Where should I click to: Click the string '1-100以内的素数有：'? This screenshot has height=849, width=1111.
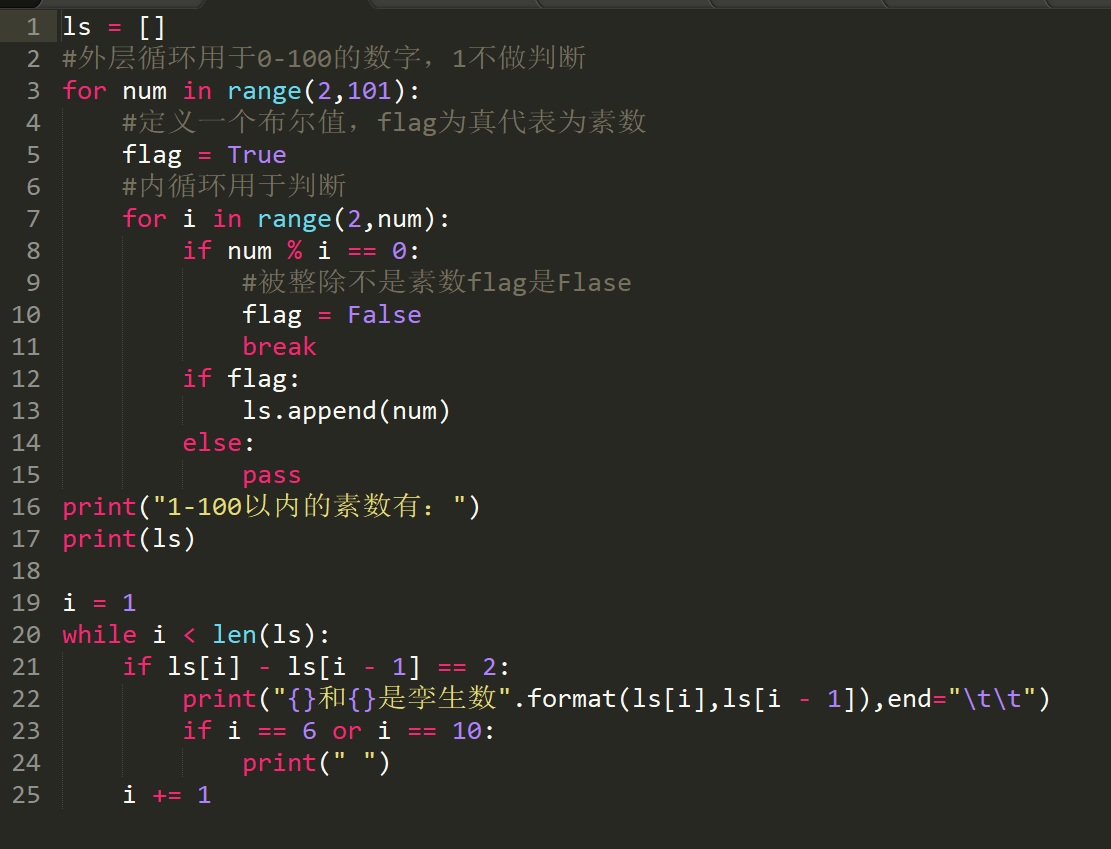coord(310,507)
